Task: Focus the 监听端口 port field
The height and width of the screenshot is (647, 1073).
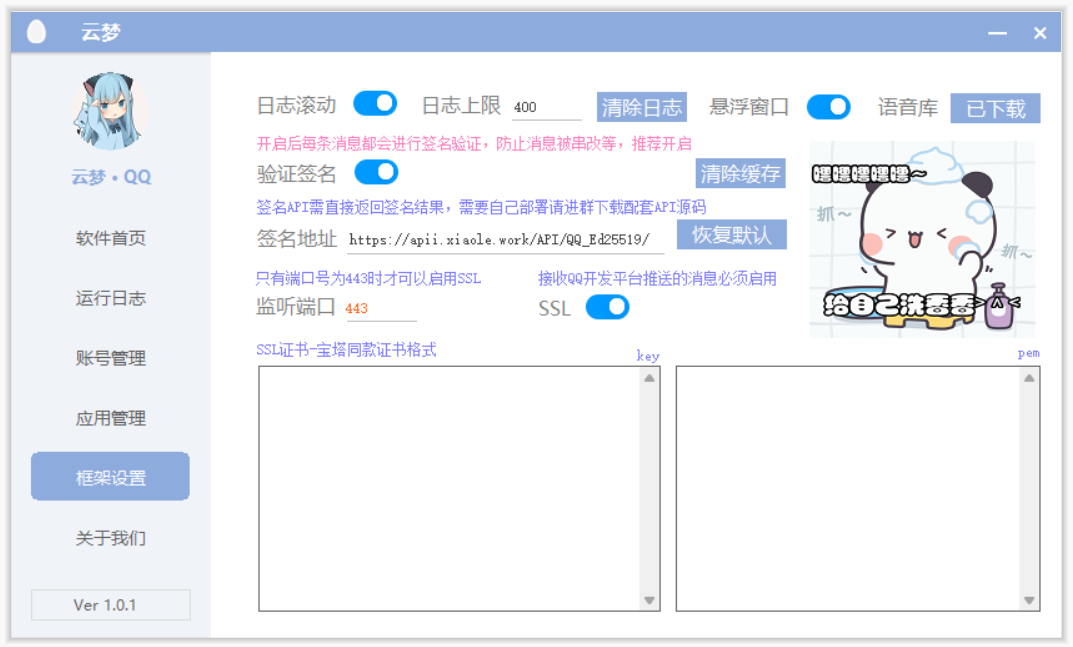Action: (380, 309)
